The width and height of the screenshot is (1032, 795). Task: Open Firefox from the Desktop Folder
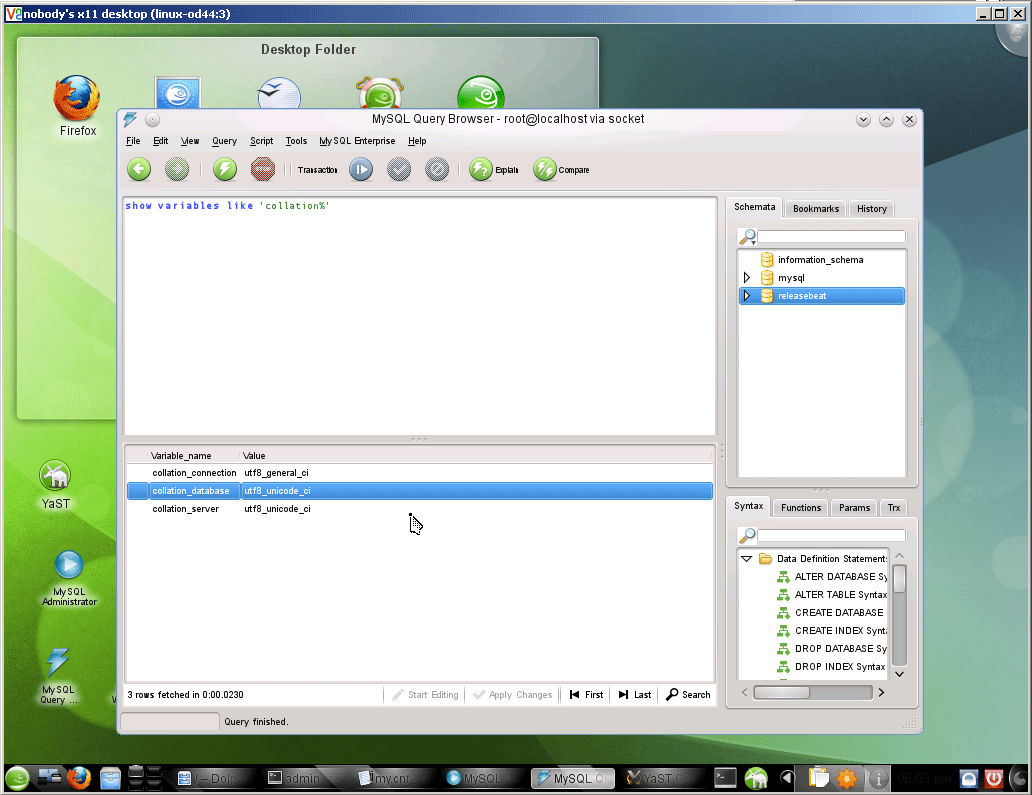pyautogui.click(x=78, y=105)
